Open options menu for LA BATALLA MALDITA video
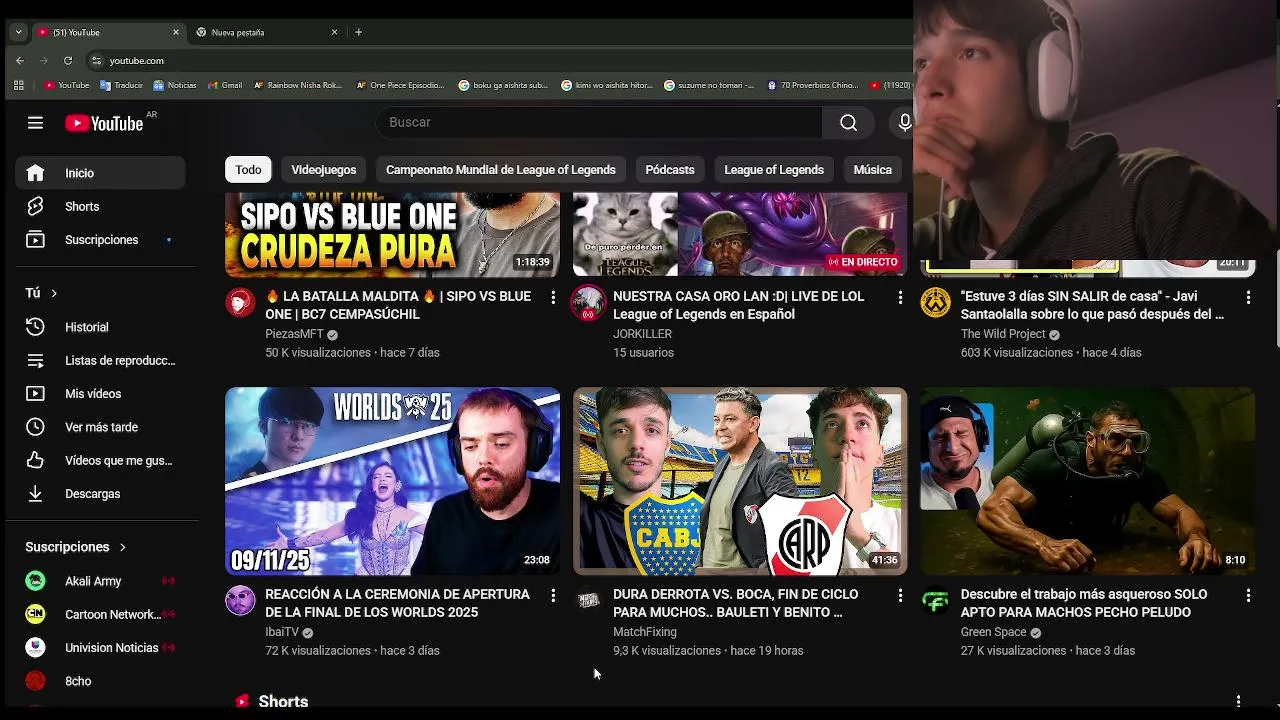Screen dimensions: 1280x720 [552, 297]
